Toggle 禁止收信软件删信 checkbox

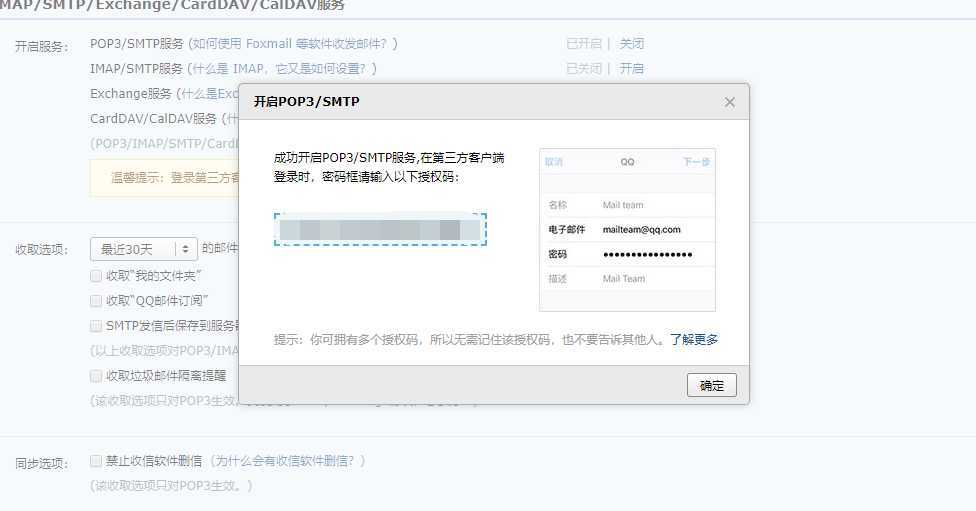96,461
